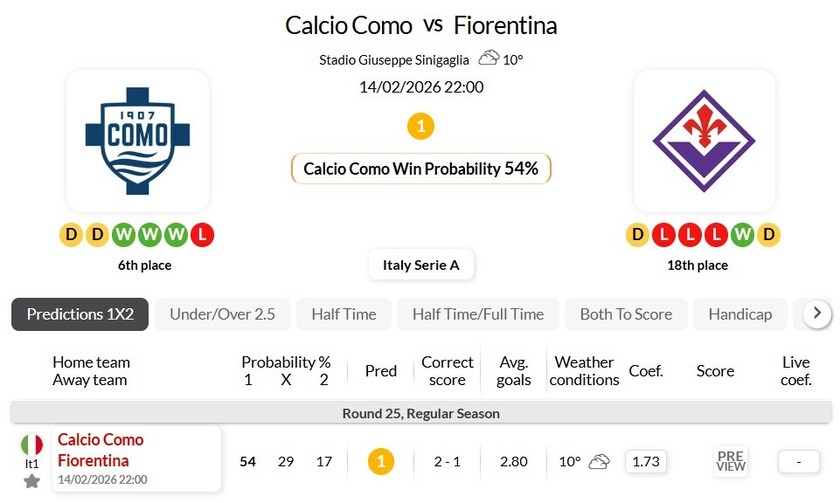Click Fiorentina's green W form badge
The image size is (840, 503).
(x=742, y=235)
